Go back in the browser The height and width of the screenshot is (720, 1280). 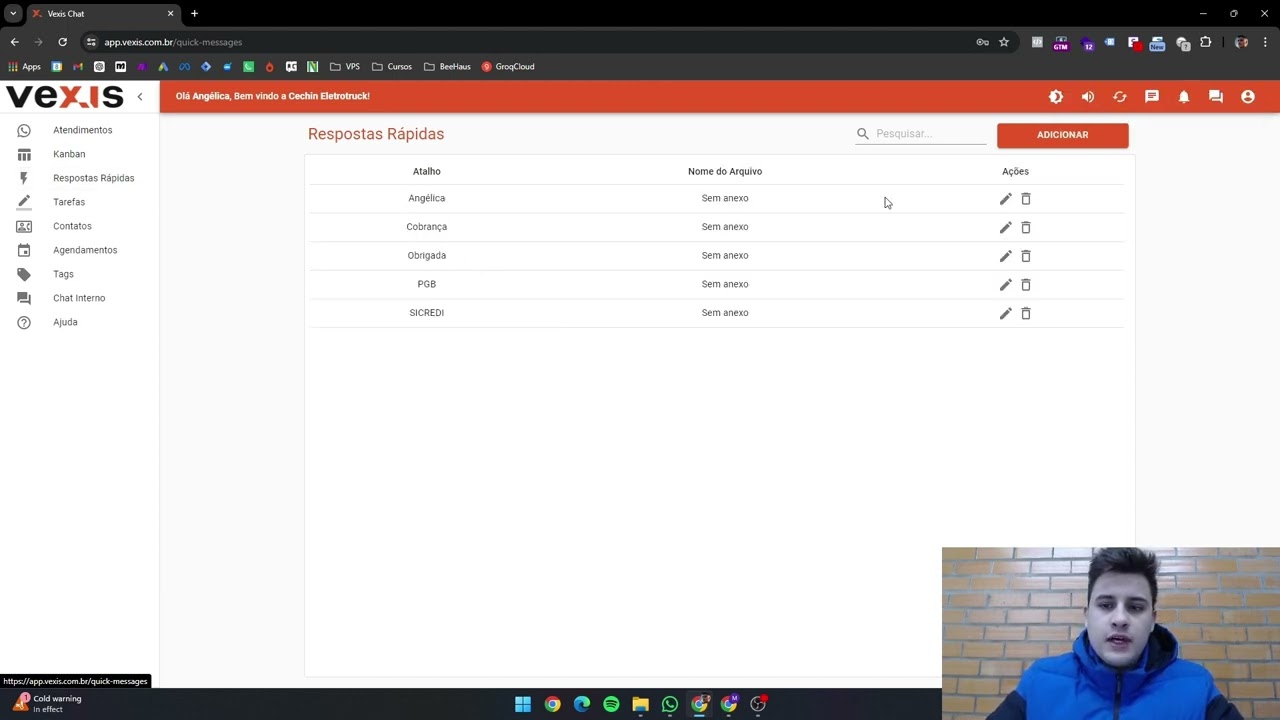(x=14, y=42)
